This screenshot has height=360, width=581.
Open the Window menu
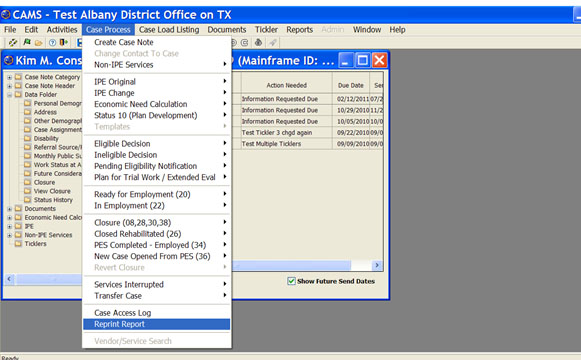point(367,30)
